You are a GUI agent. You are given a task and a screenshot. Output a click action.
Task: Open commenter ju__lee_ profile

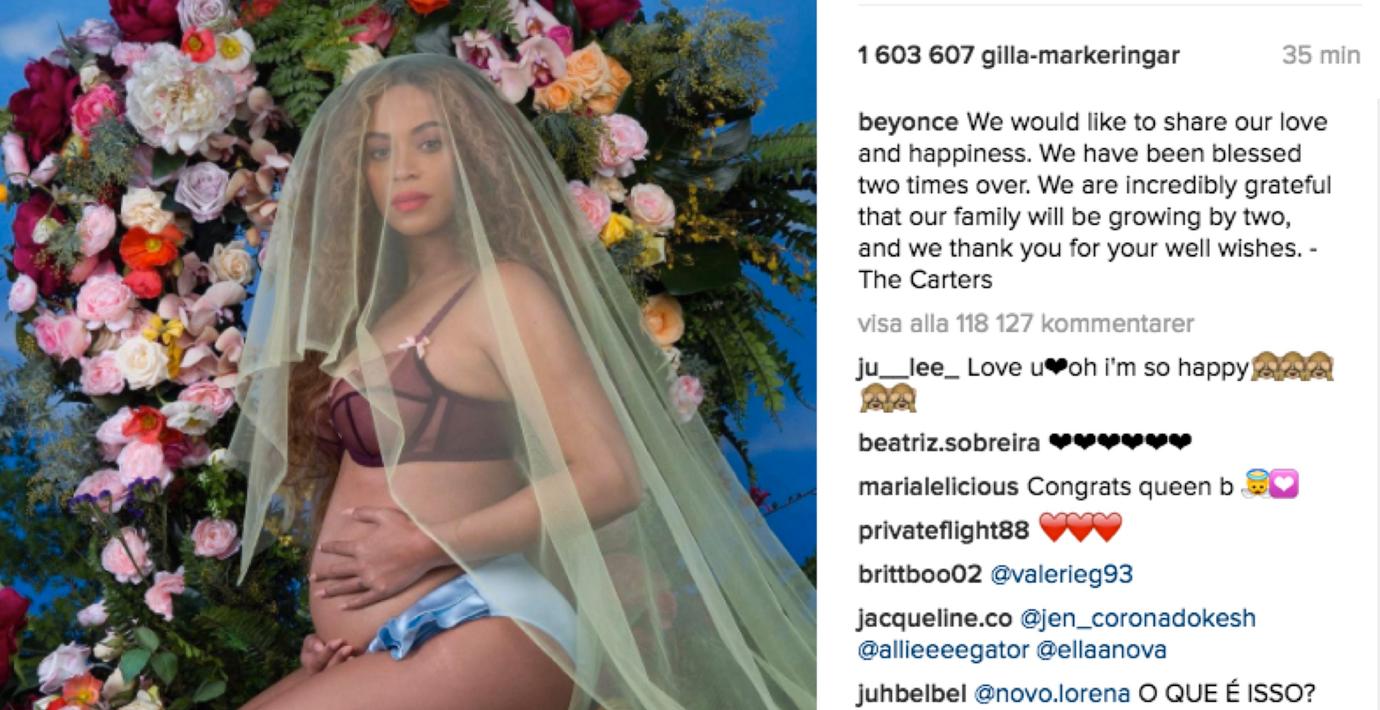[909, 369]
